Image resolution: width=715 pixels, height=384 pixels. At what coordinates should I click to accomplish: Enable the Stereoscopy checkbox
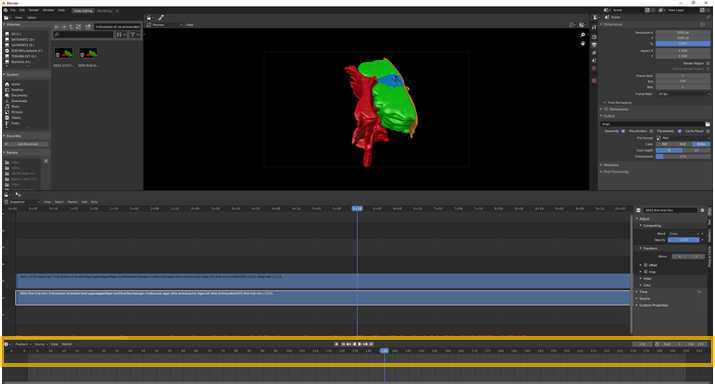(606, 109)
